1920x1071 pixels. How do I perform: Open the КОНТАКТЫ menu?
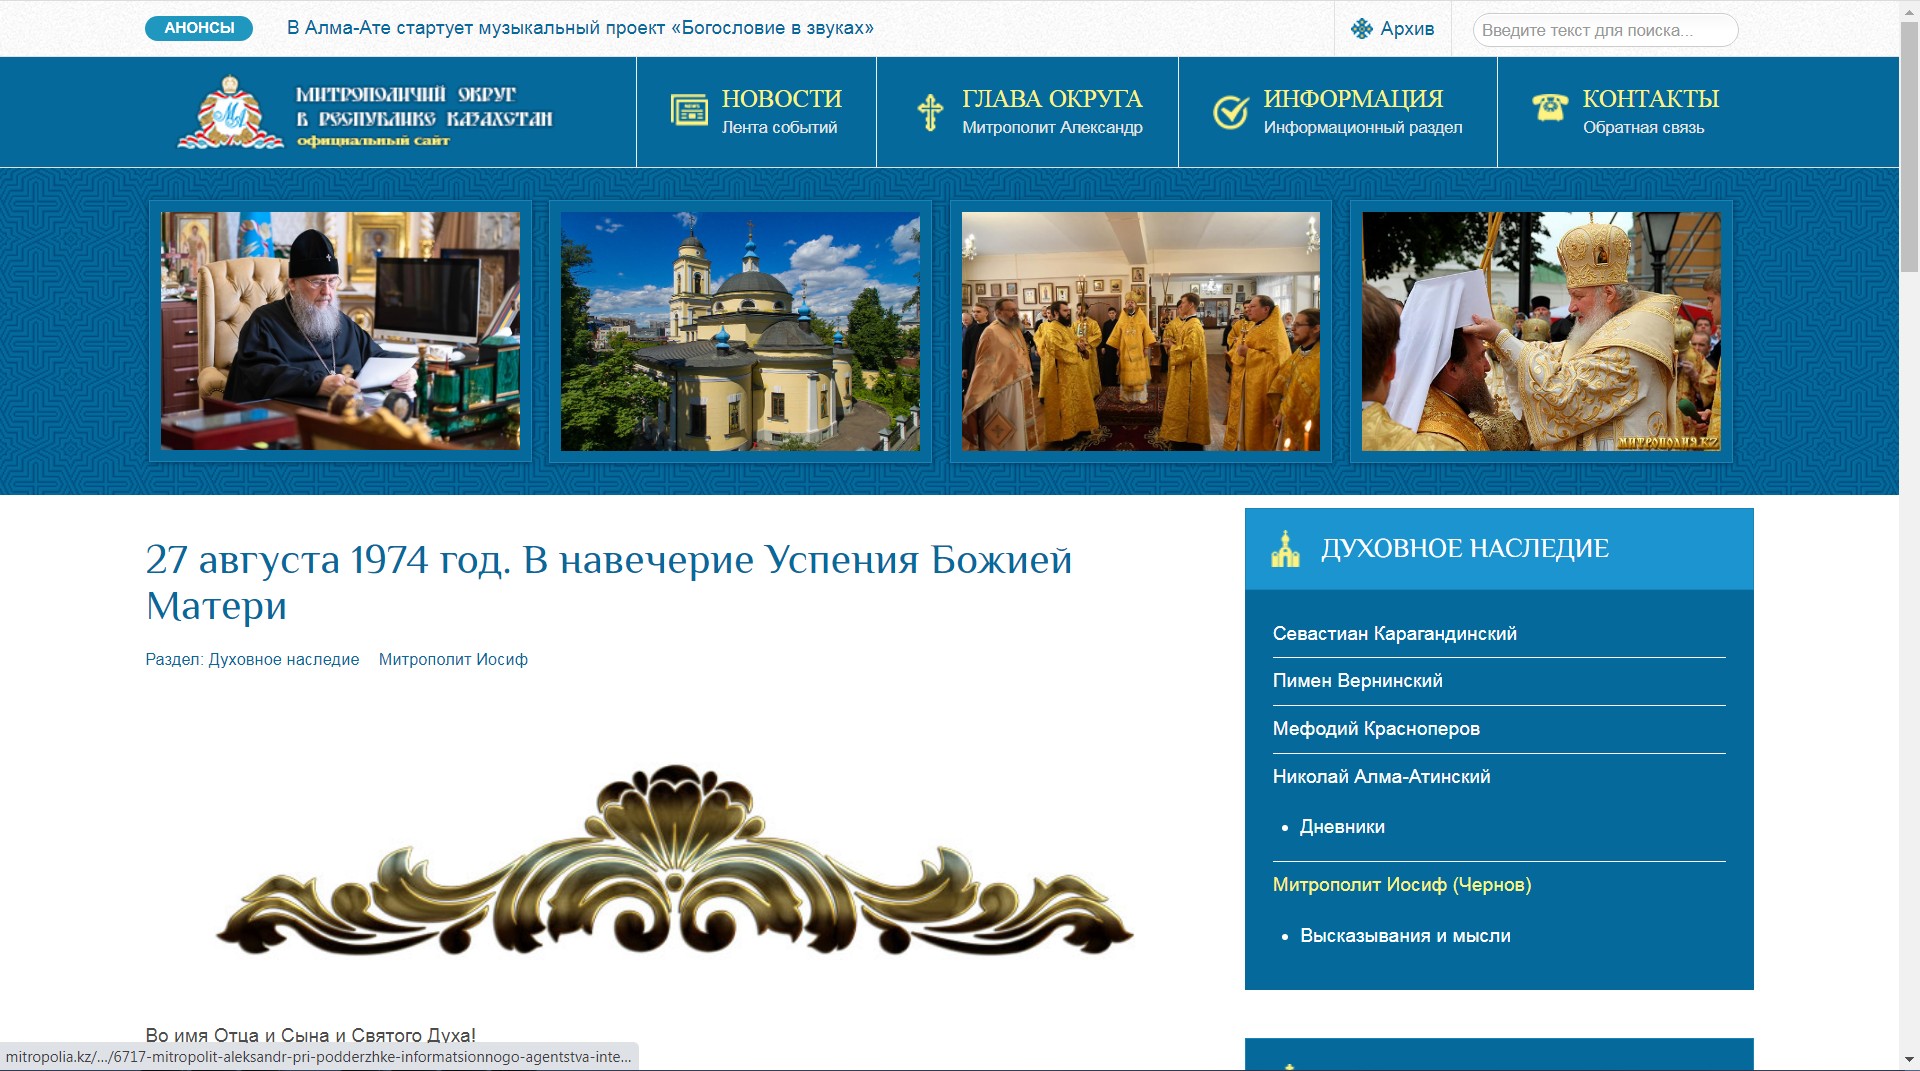(x=1651, y=98)
